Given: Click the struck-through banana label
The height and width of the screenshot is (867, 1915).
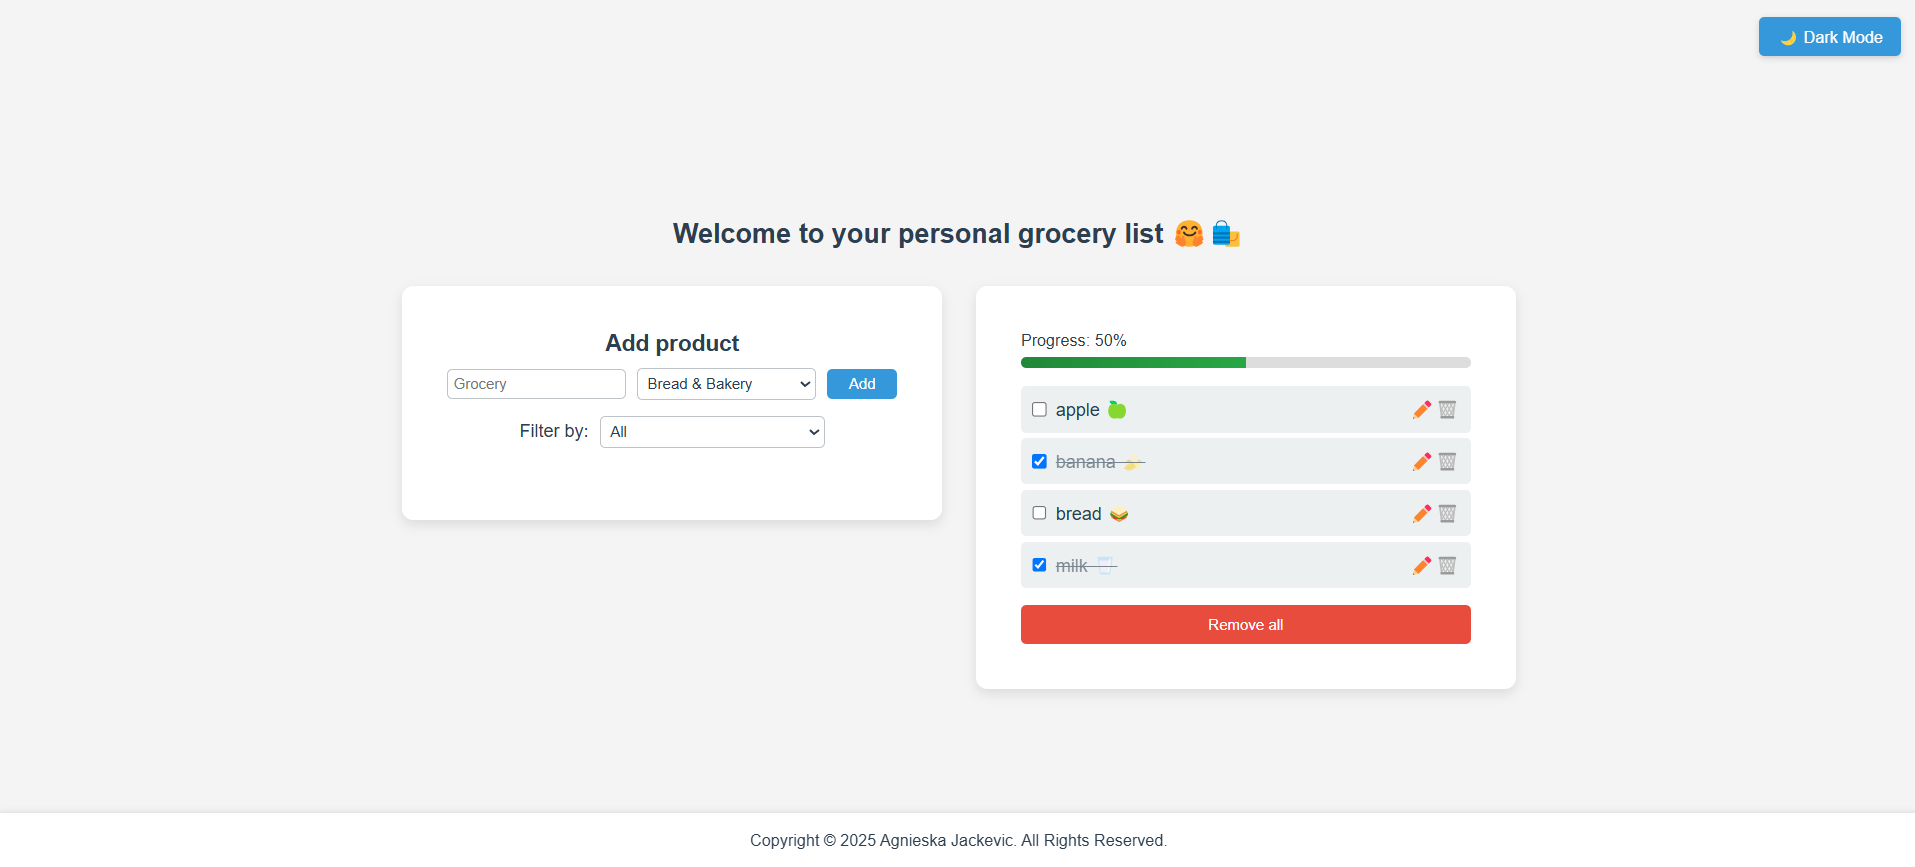Looking at the screenshot, I should (1085, 462).
